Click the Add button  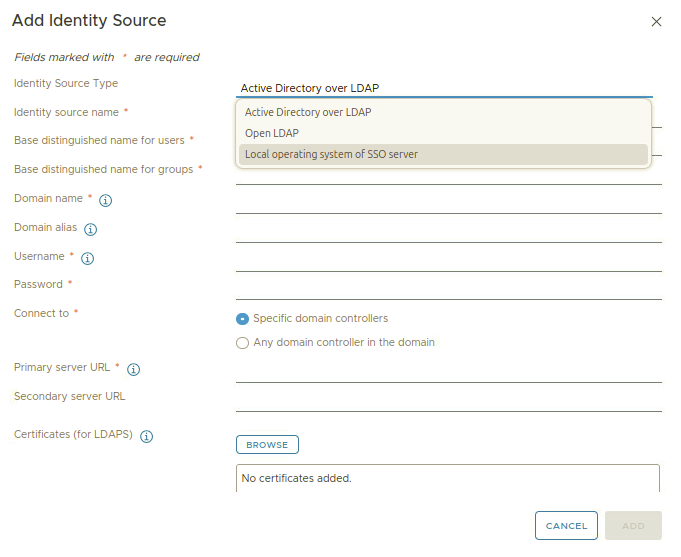click(x=633, y=526)
